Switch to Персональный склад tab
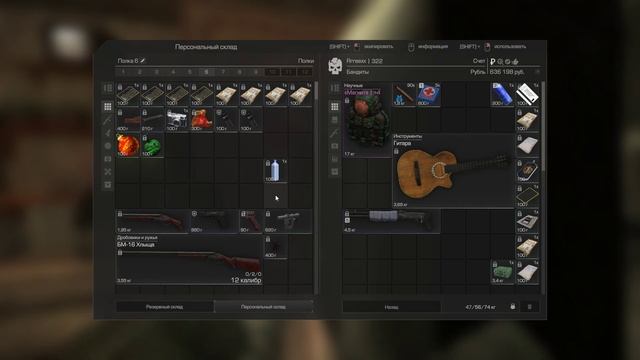The width and height of the screenshot is (640, 360). (x=263, y=307)
